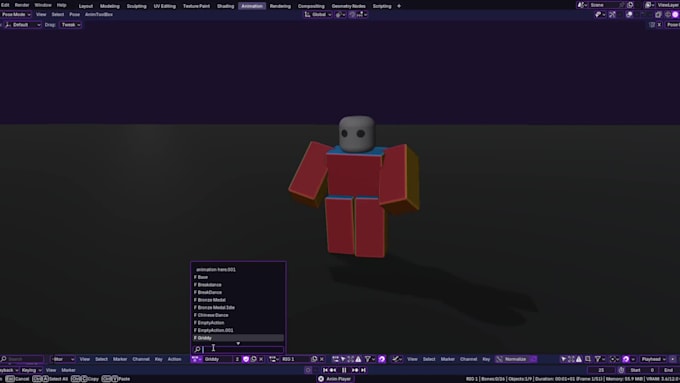Toggle Only Show Errors warning icon in dope sheet
This screenshot has width=680, height=383.
point(358,359)
